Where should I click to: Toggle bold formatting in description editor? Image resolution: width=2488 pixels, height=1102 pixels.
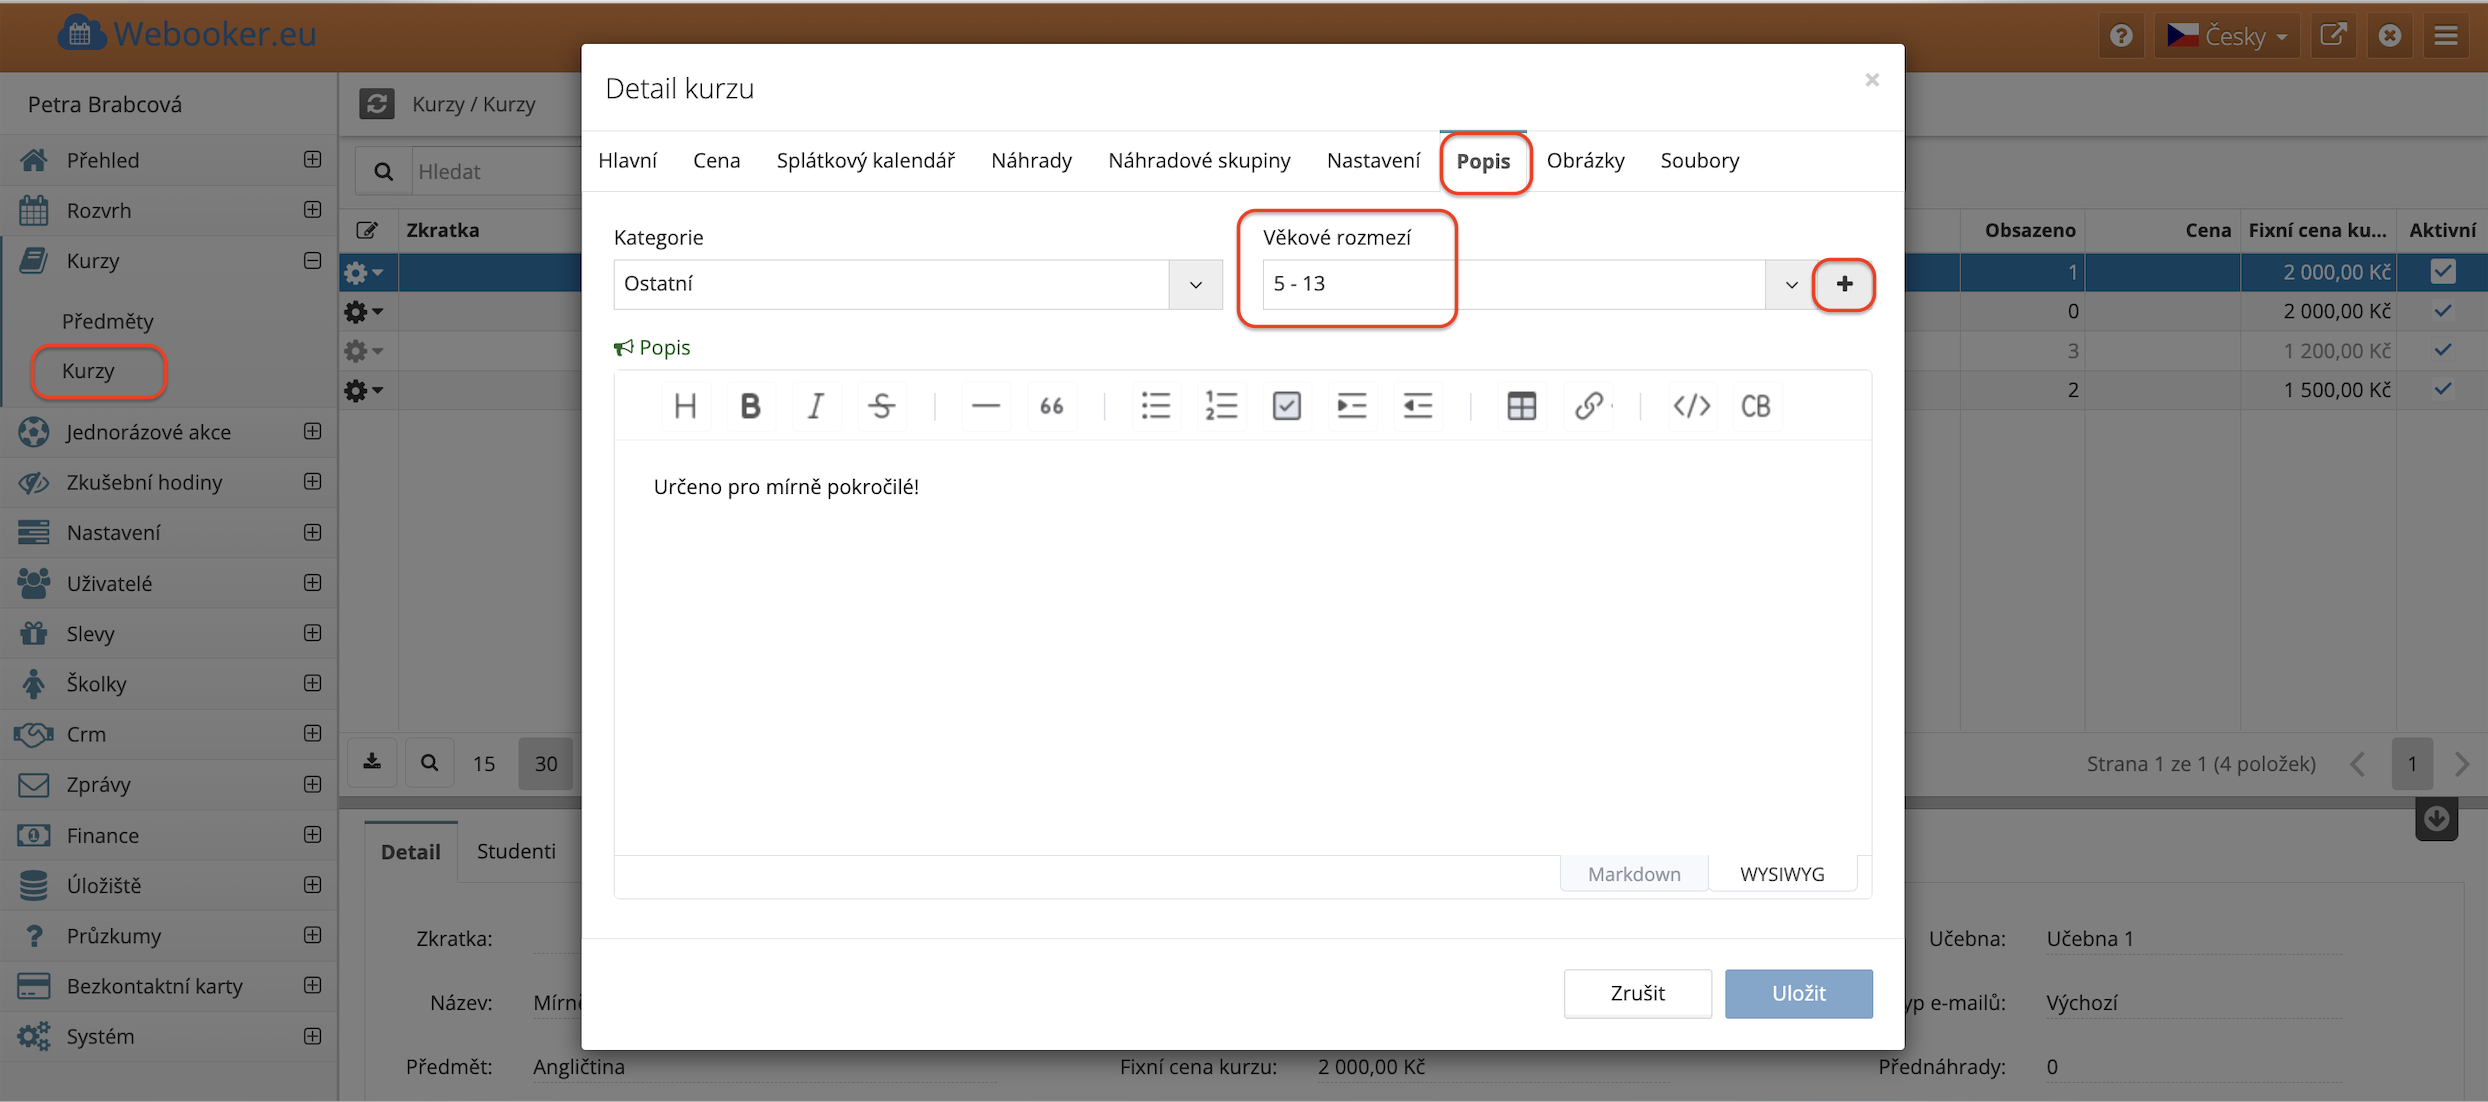[x=750, y=406]
